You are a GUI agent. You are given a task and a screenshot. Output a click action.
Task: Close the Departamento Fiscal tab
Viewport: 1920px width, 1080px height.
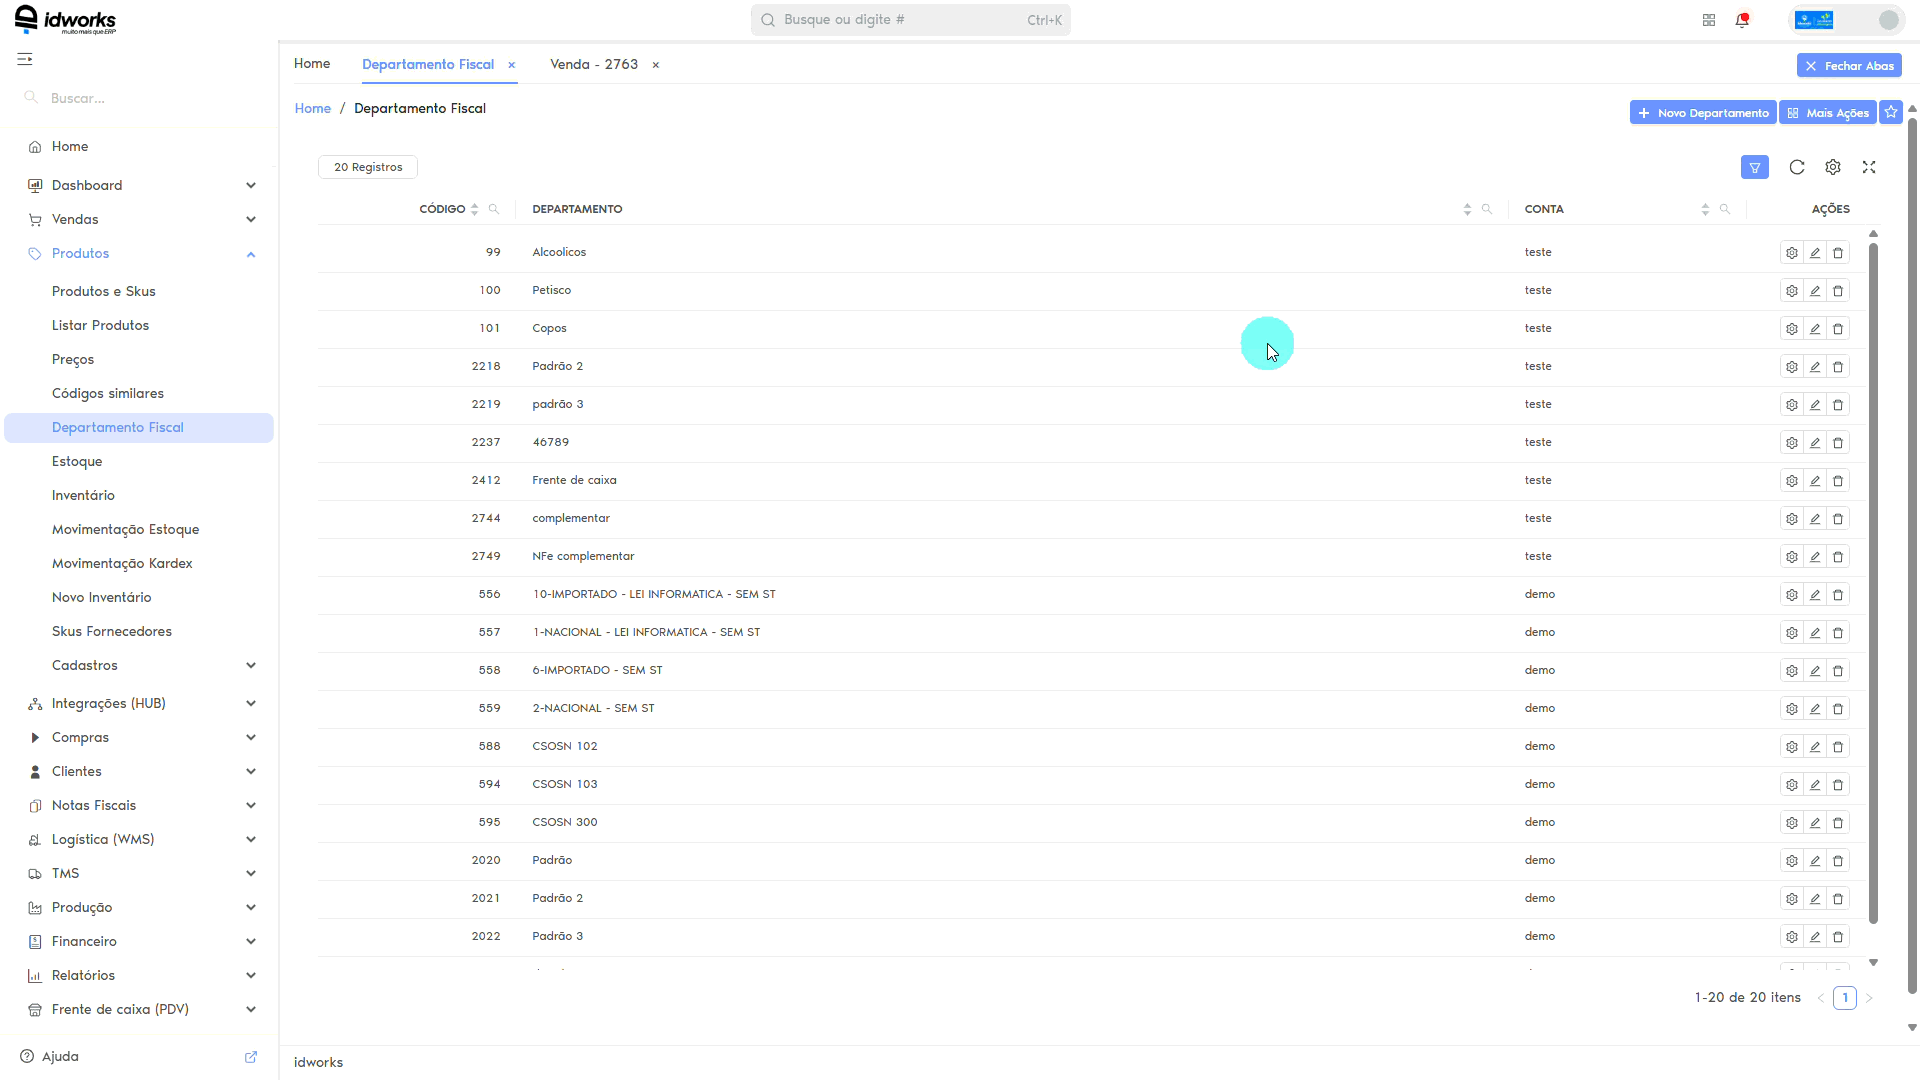coord(512,65)
